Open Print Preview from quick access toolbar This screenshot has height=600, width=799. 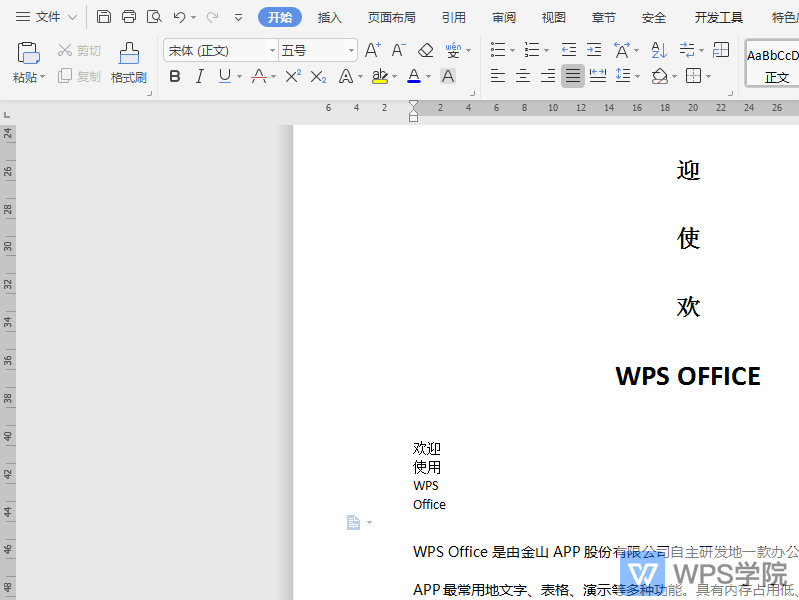(x=154, y=17)
